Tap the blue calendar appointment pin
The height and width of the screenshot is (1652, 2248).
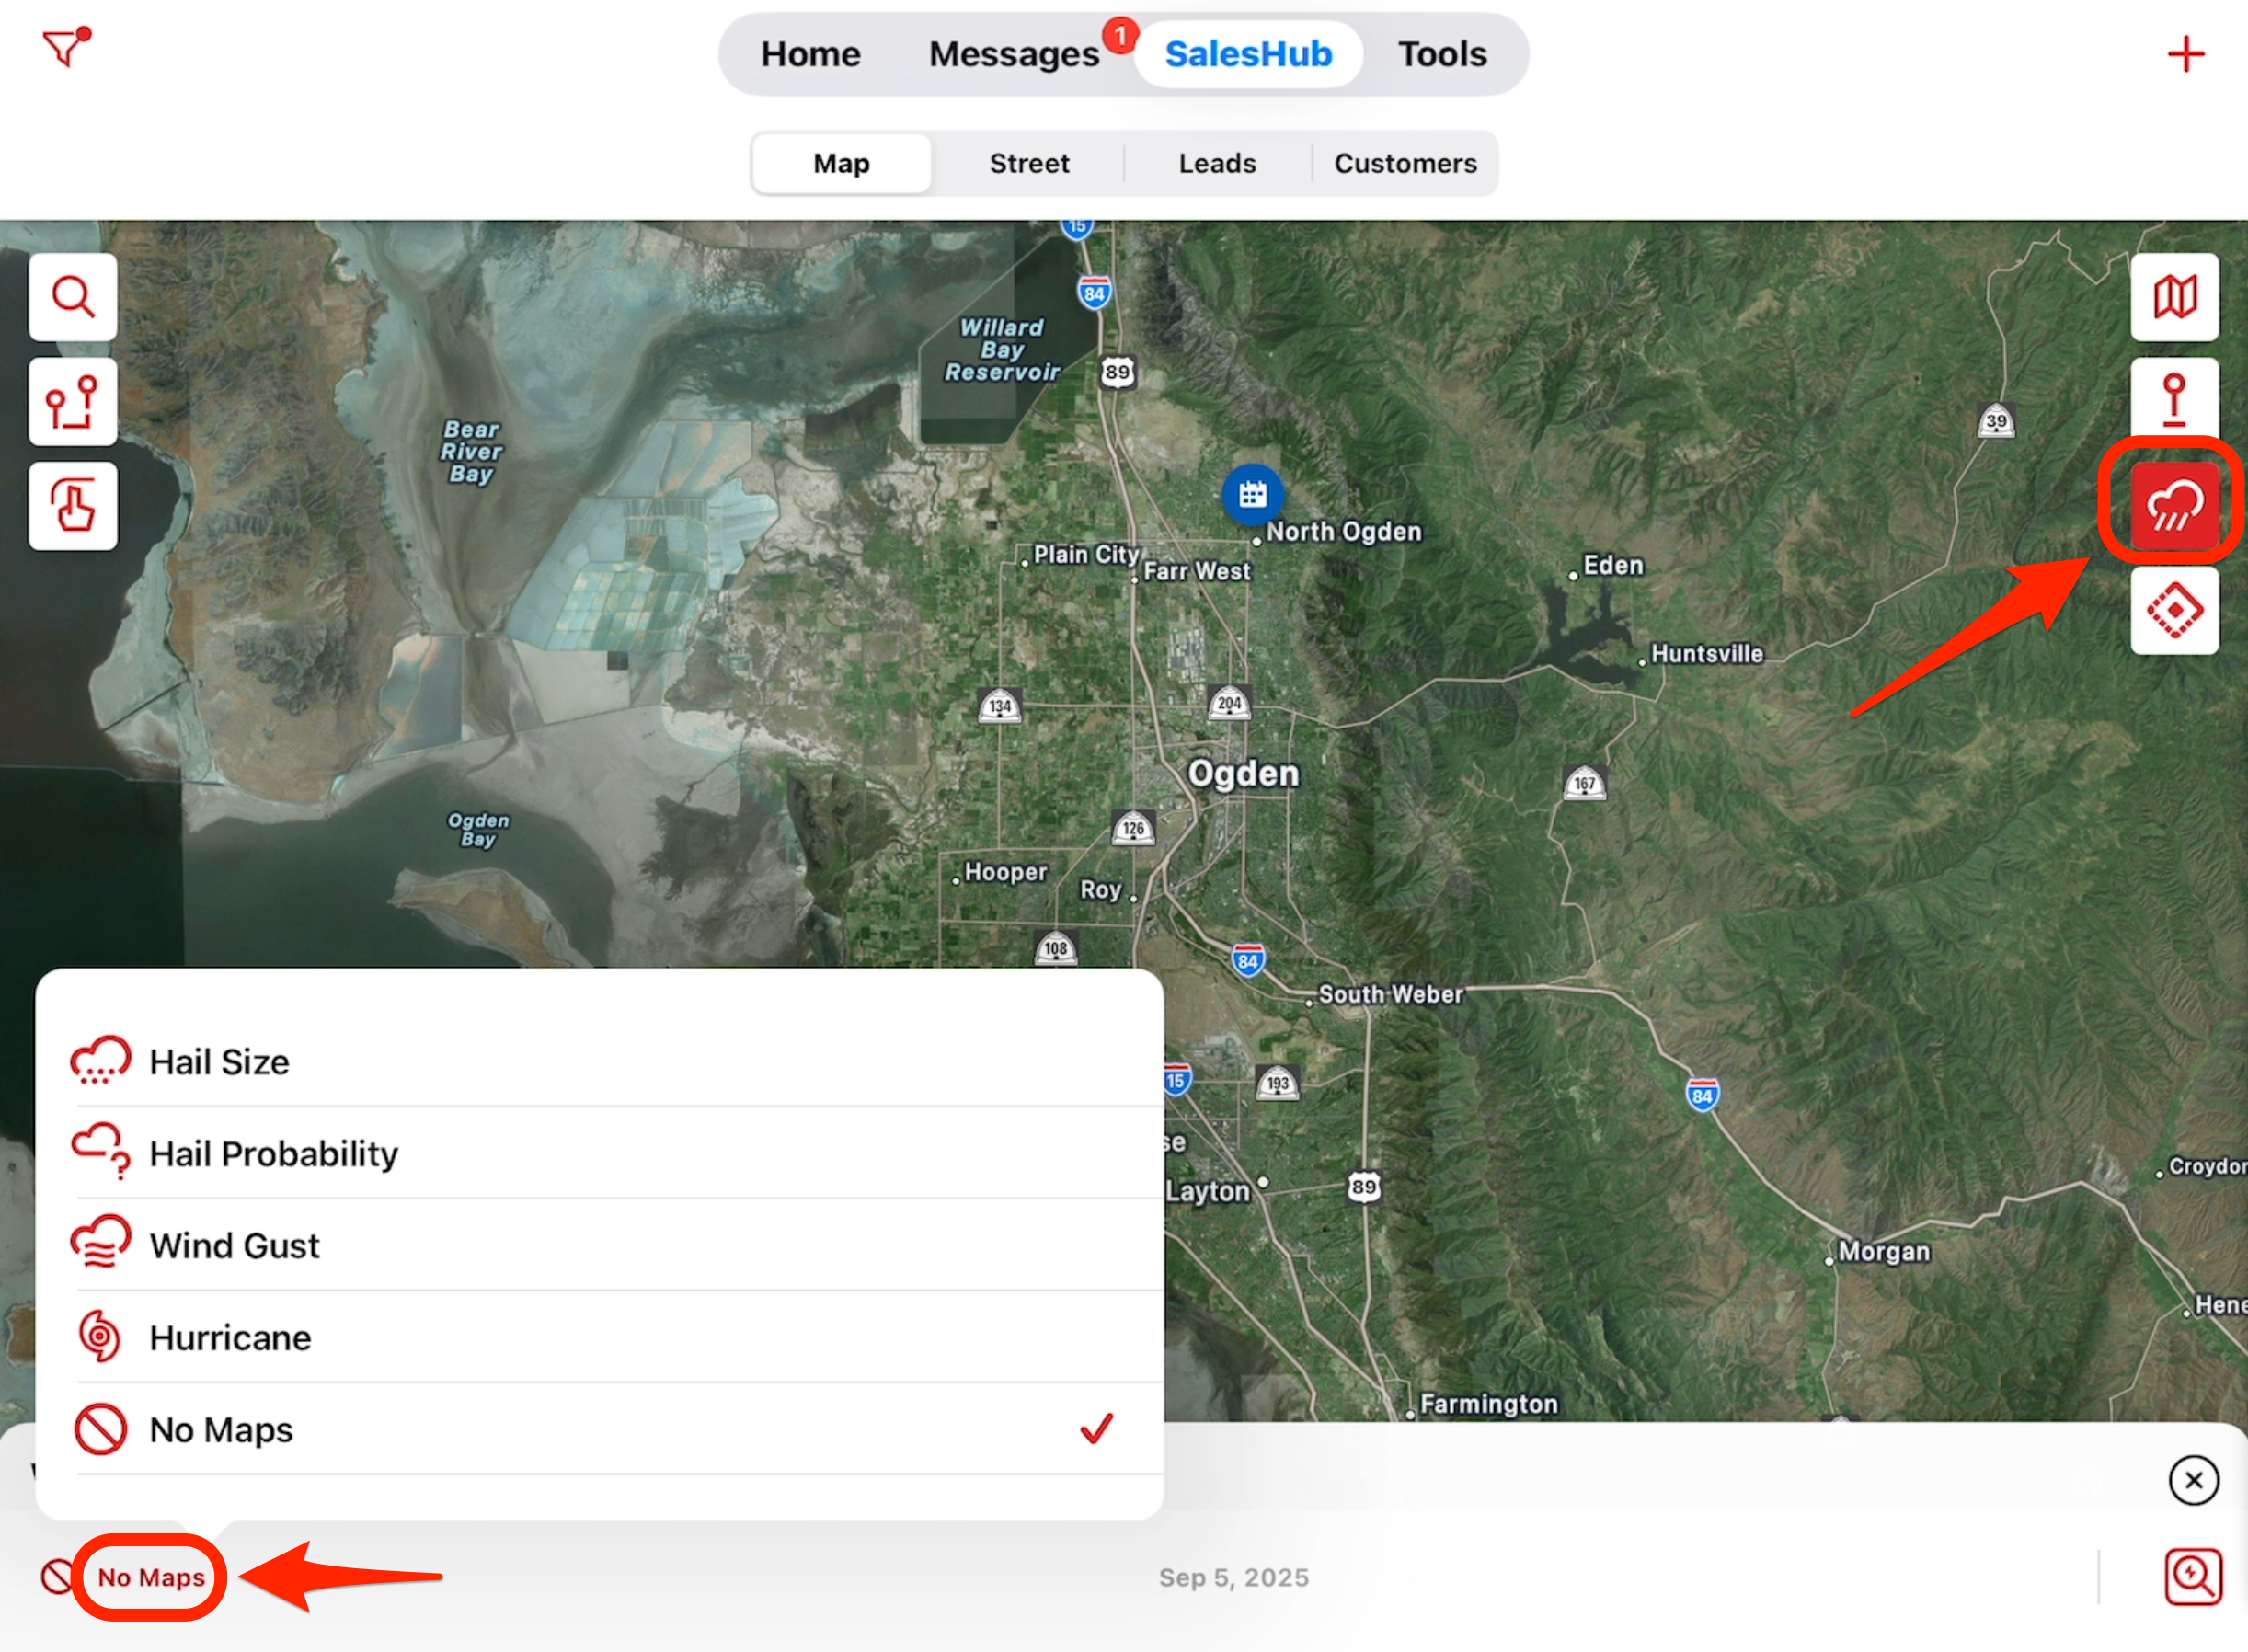pyautogui.click(x=1252, y=494)
